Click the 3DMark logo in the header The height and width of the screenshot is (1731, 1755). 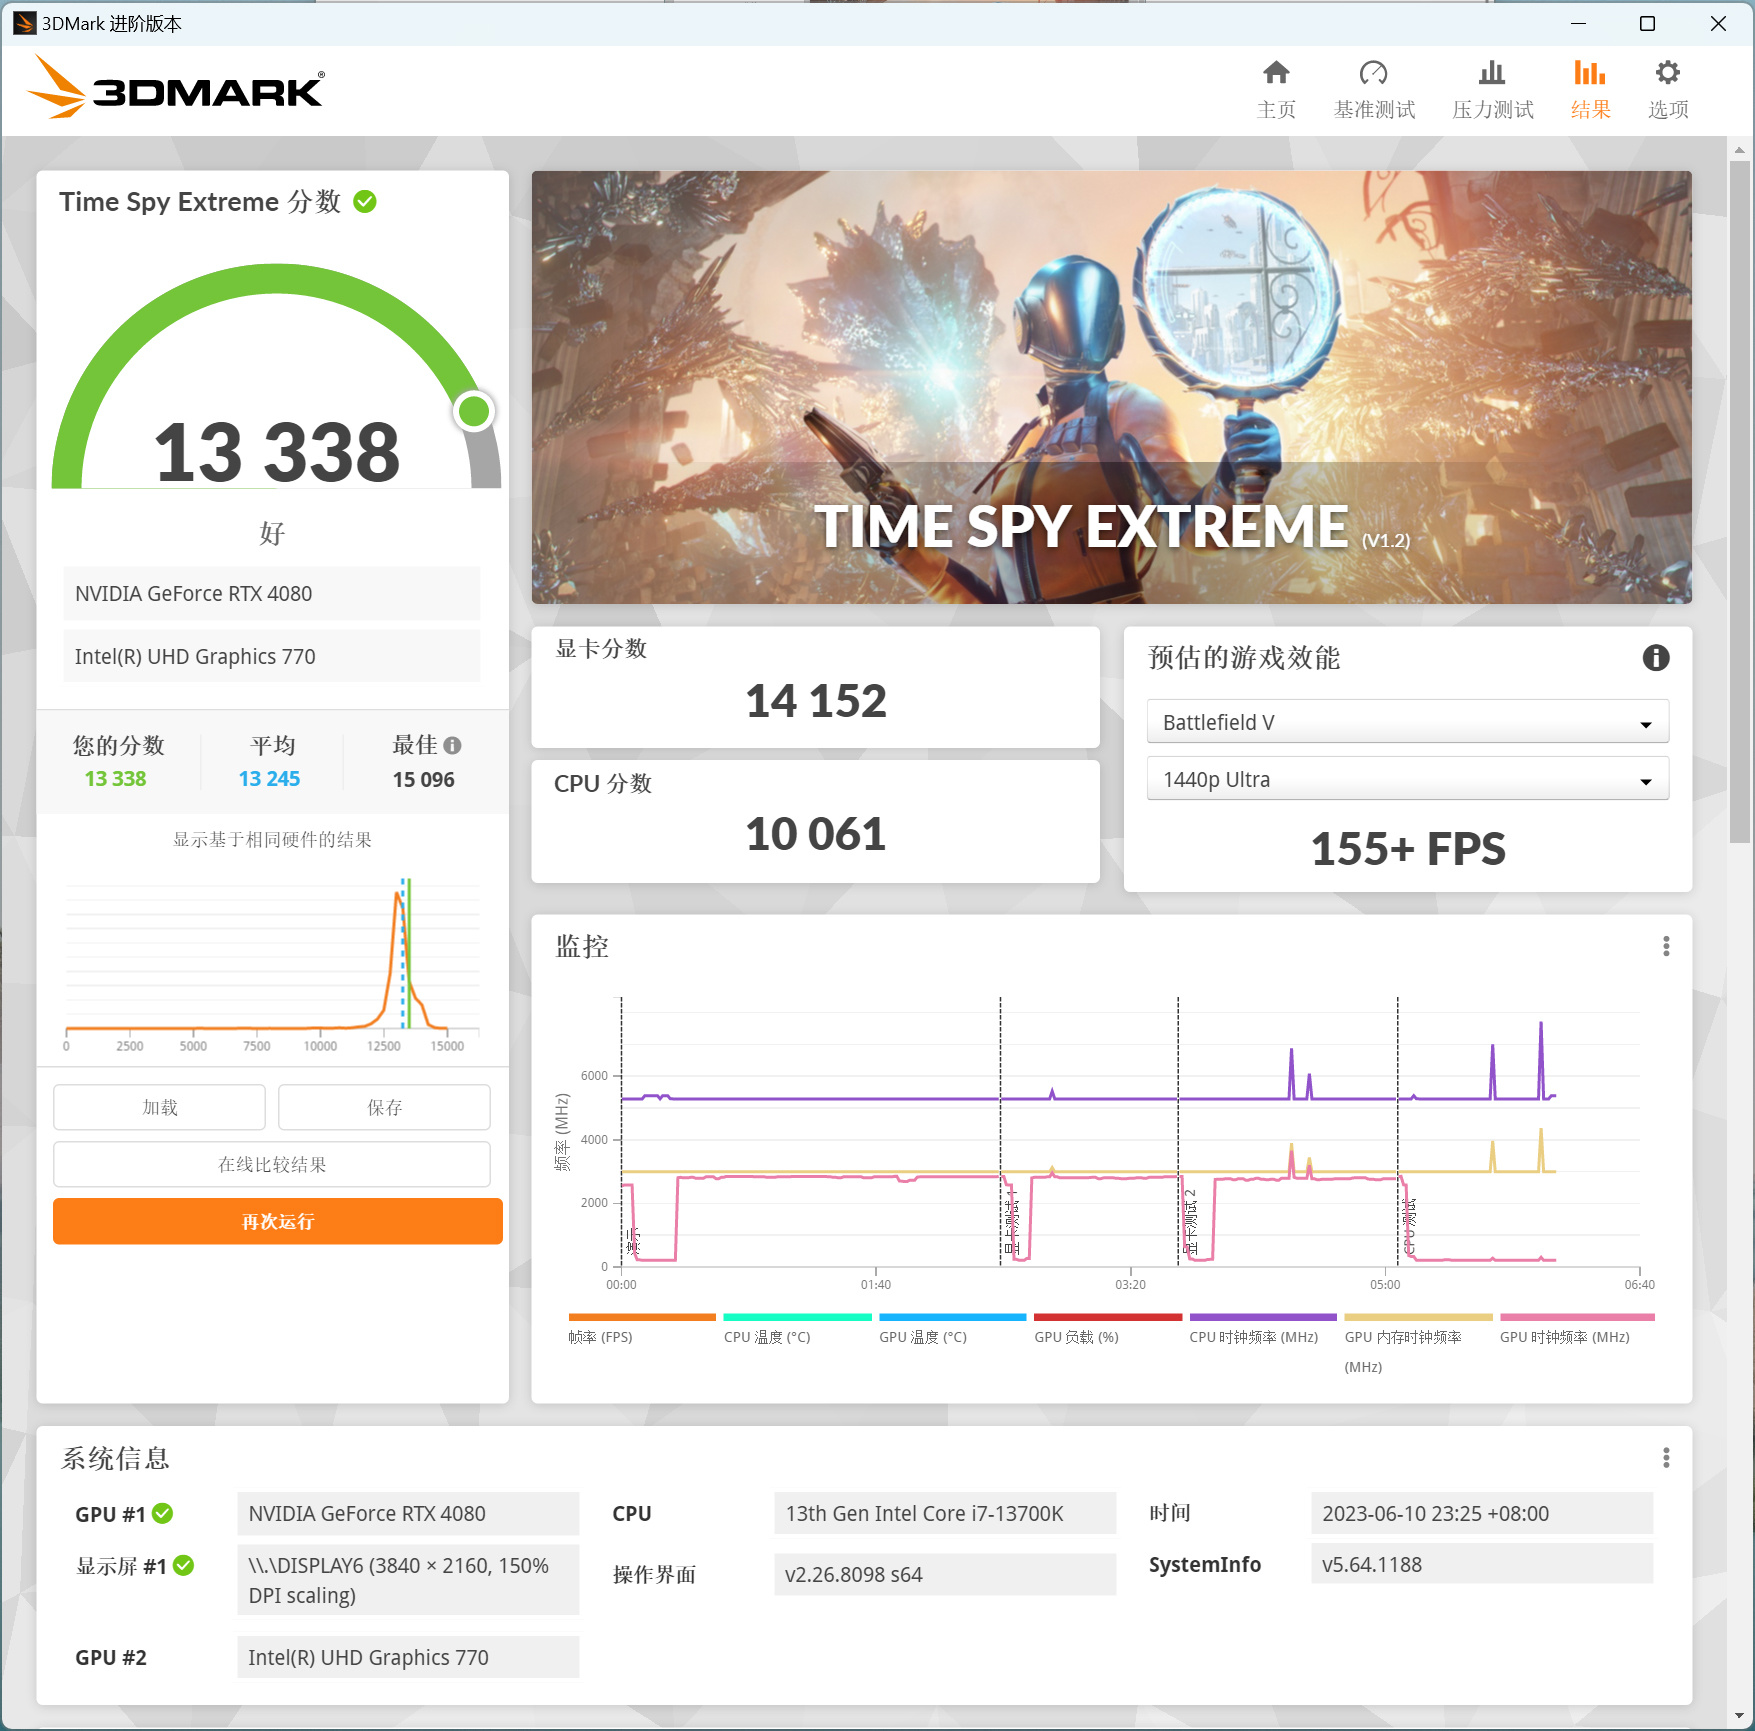(x=176, y=88)
